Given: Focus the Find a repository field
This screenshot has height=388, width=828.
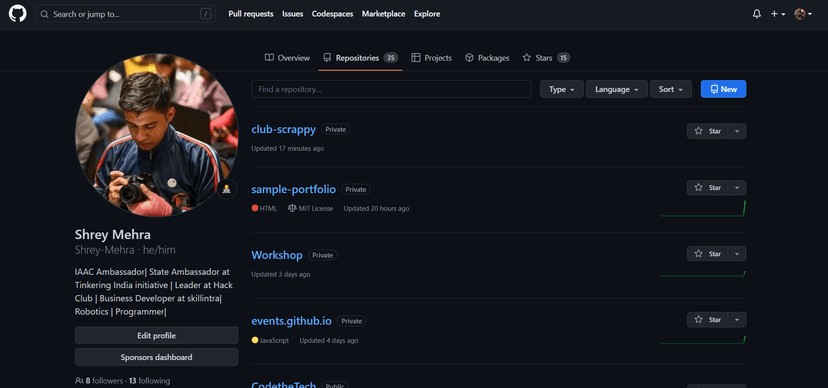Looking at the screenshot, I should coord(391,89).
